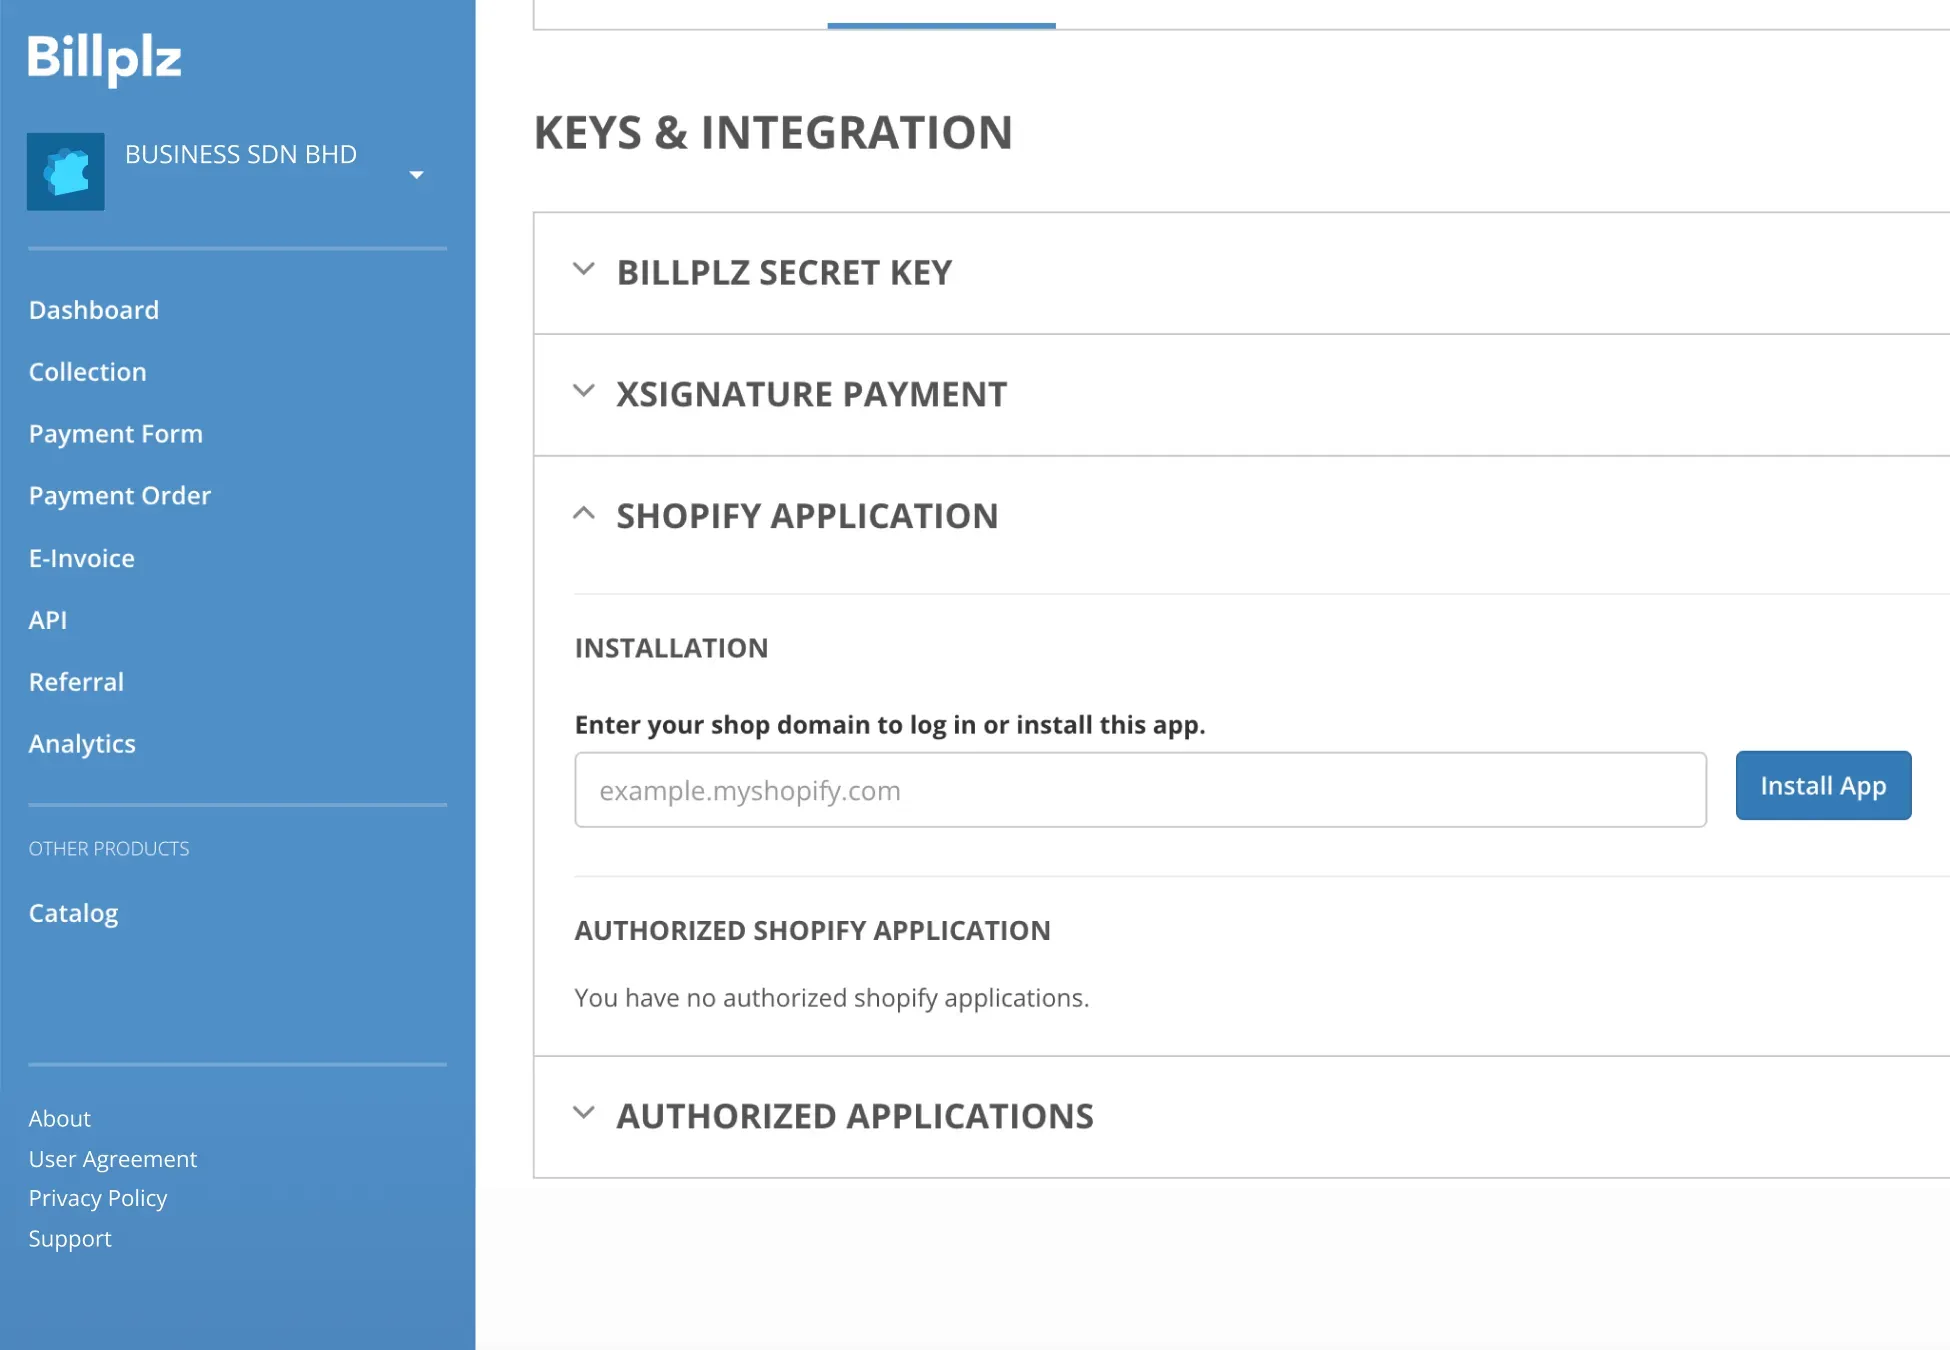
Task: Click the BILLPLZ SECRET KEY heading
Action: click(784, 272)
